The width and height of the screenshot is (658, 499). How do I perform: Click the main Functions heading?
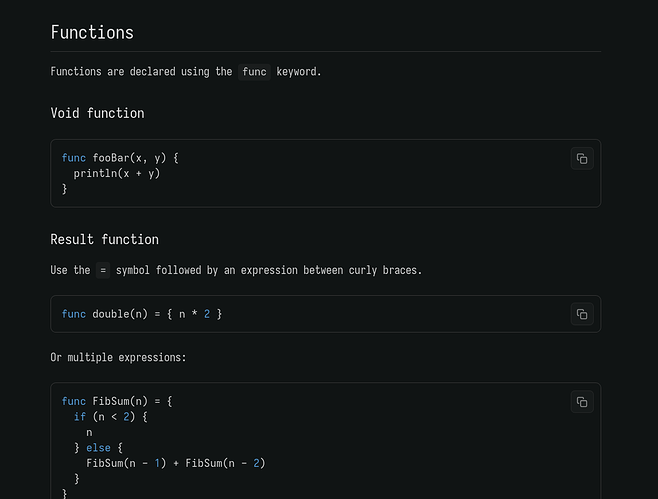click(x=92, y=32)
